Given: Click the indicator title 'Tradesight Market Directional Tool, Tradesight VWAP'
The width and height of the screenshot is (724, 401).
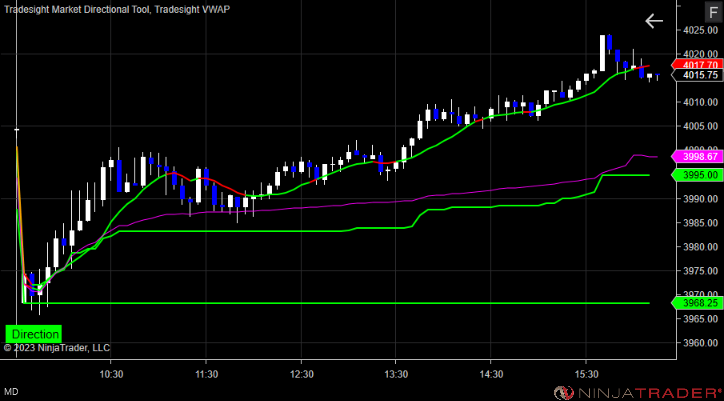Looking at the screenshot, I should (x=117, y=9).
